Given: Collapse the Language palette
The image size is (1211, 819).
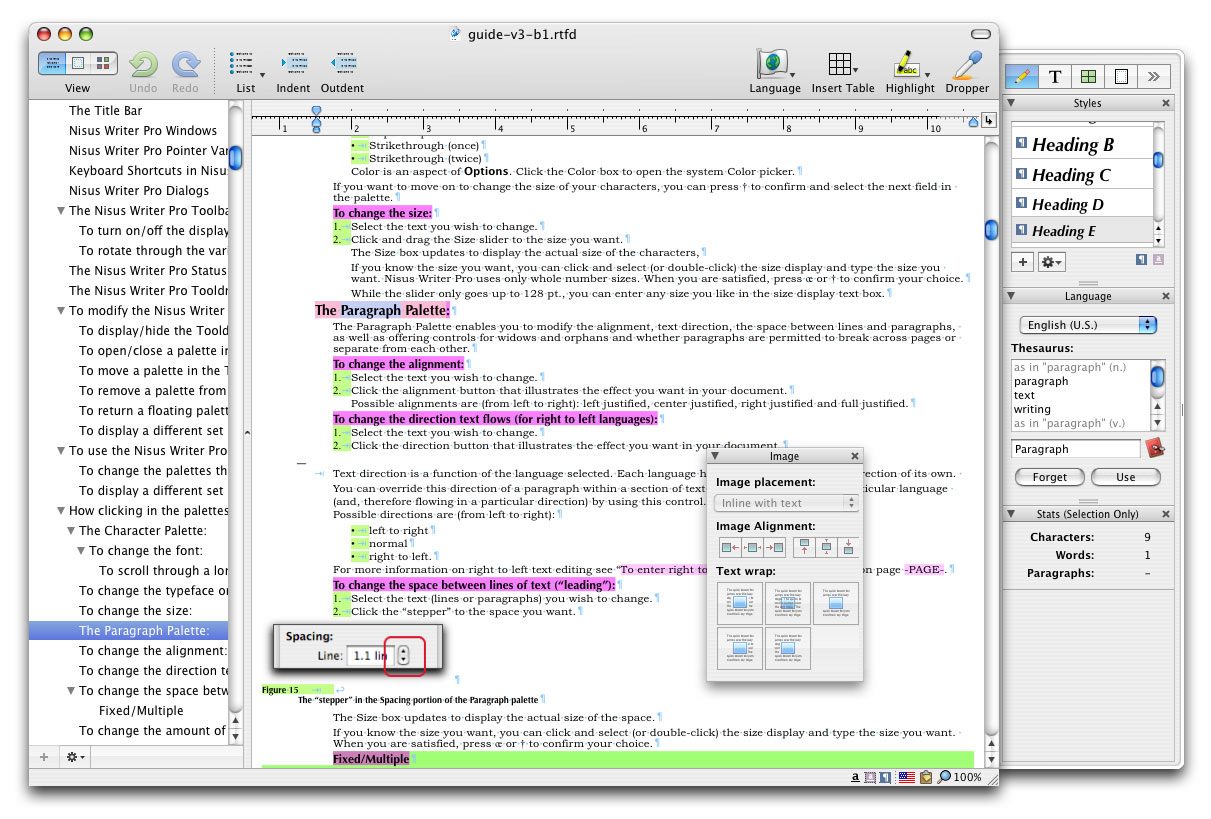Looking at the screenshot, I should [x=1011, y=296].
